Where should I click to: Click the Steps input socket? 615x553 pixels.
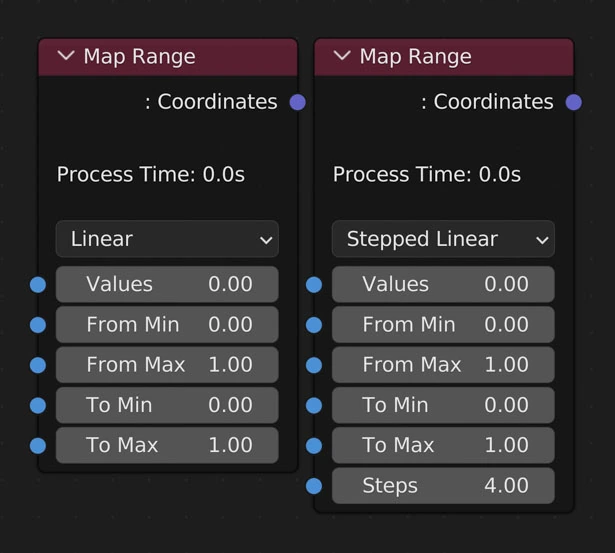coord(314,486)
